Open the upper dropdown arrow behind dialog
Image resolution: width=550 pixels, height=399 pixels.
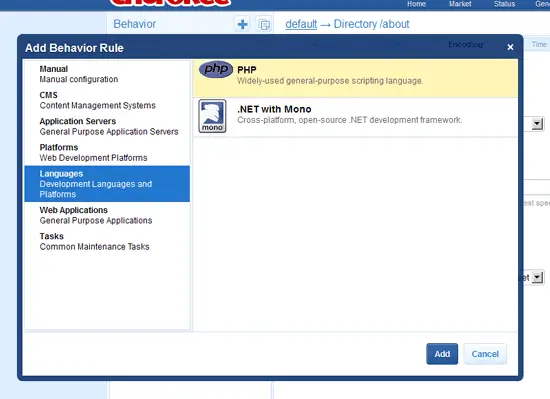537,124
